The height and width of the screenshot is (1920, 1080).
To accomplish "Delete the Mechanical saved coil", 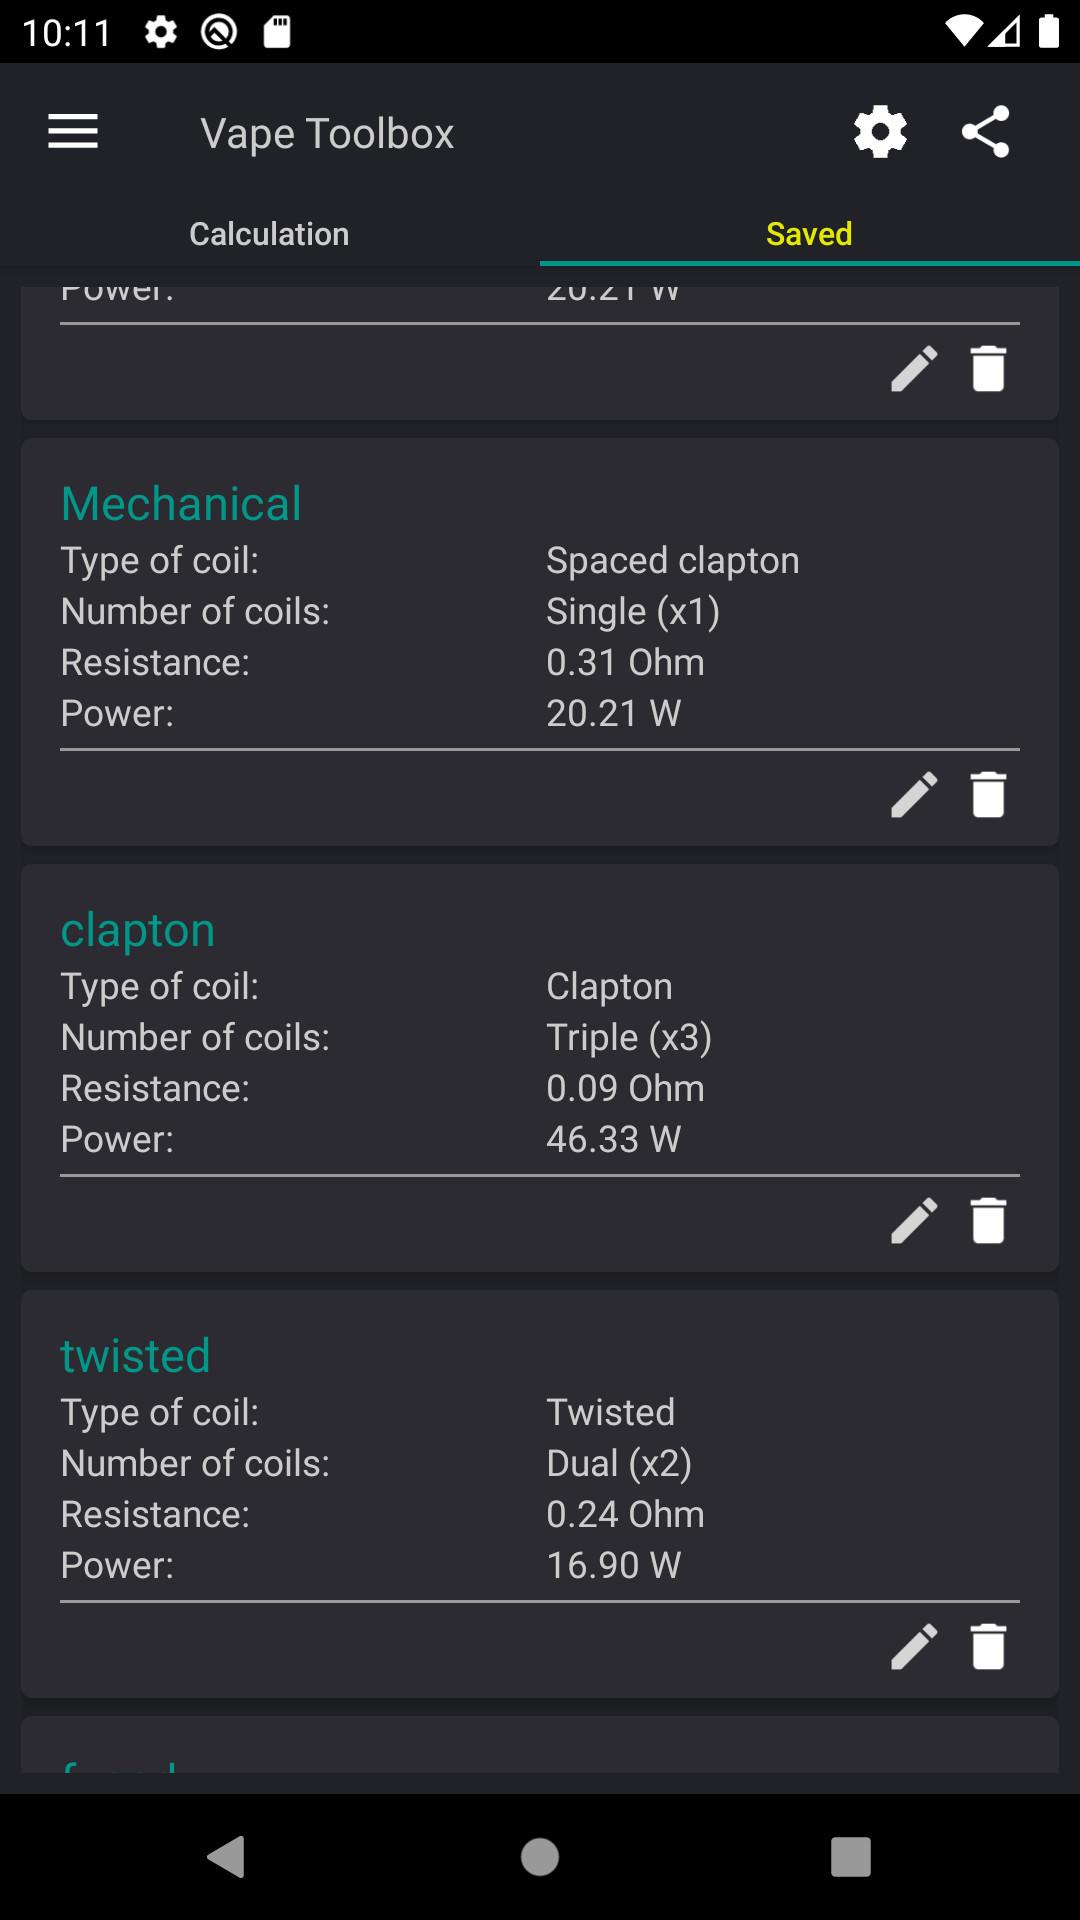I will tap(988, 794).
